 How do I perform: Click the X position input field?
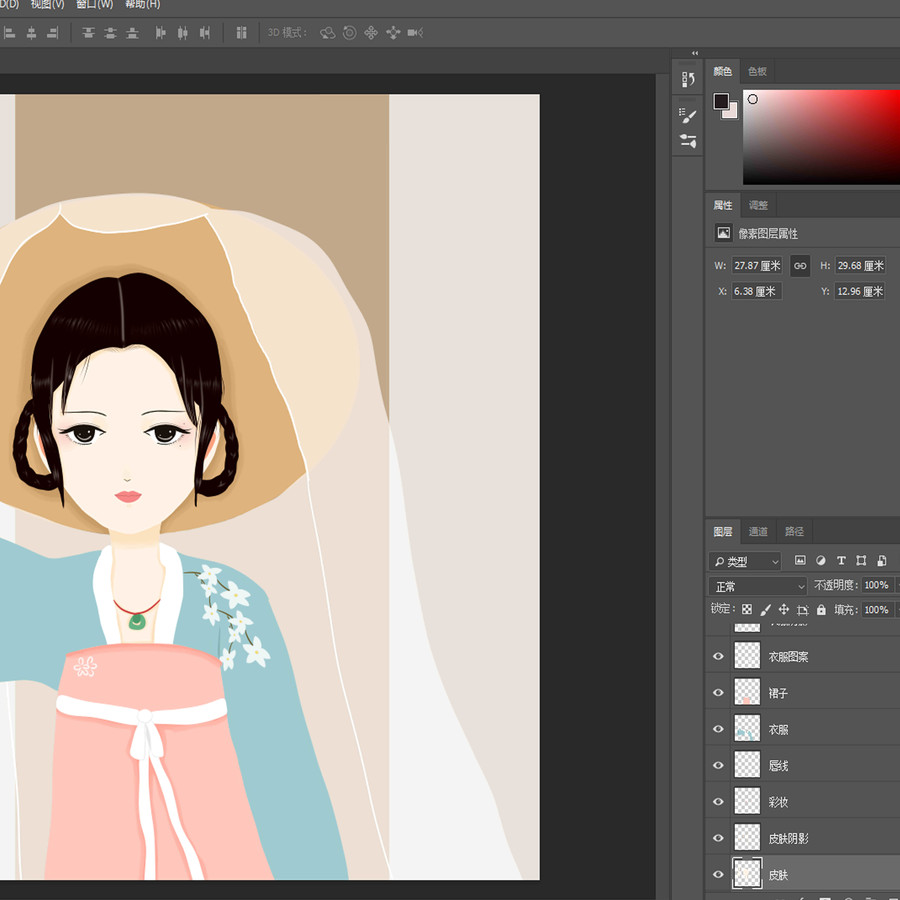[x=757, y=291]
